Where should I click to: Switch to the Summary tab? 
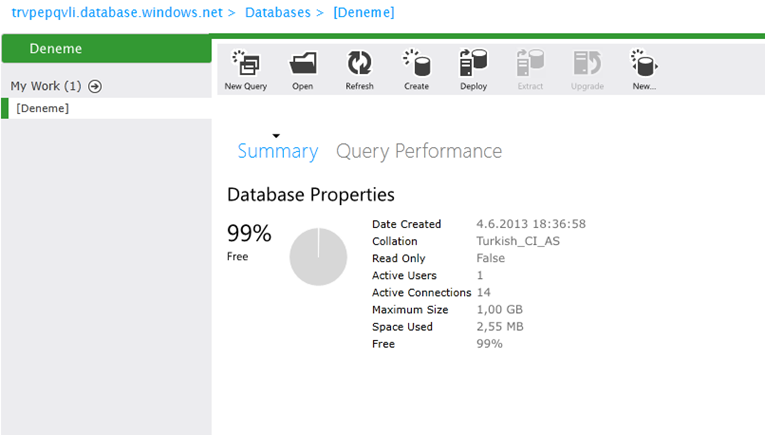tap(278, 151)
